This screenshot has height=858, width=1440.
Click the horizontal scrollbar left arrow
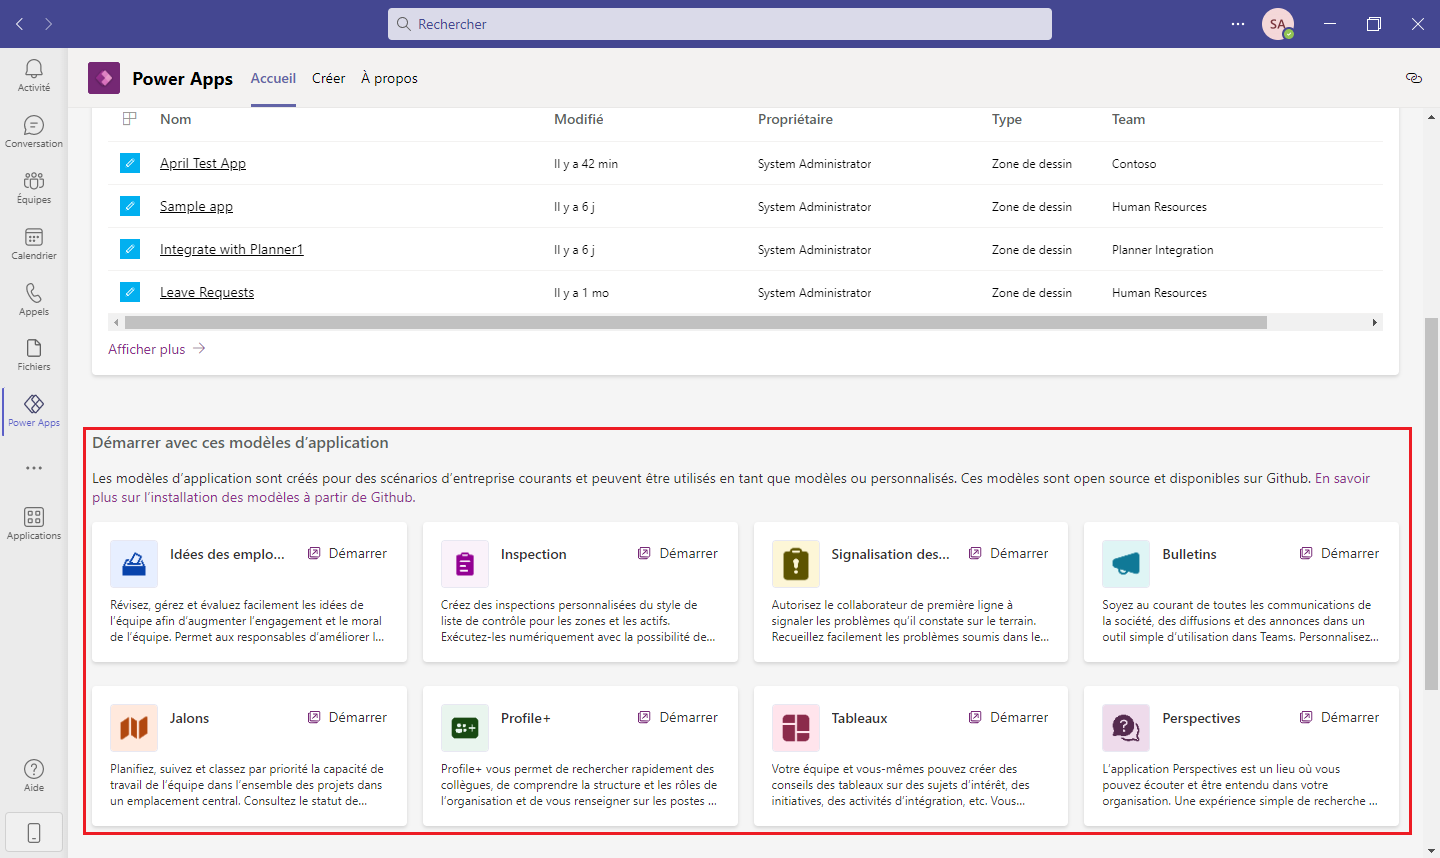pyautogui.click(x=116, y=322)
